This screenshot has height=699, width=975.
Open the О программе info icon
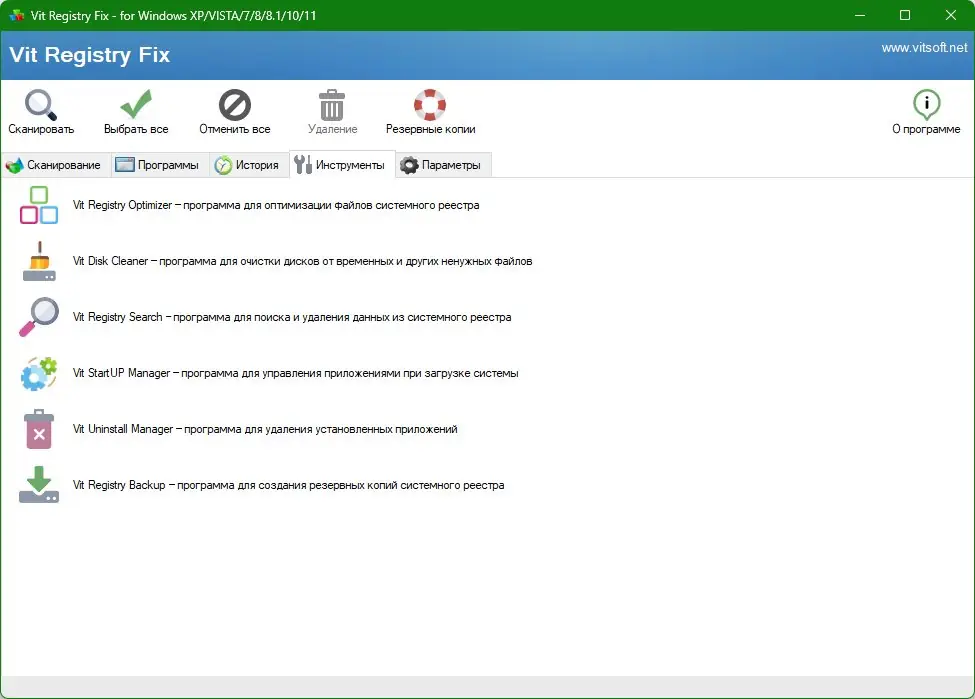926,104
